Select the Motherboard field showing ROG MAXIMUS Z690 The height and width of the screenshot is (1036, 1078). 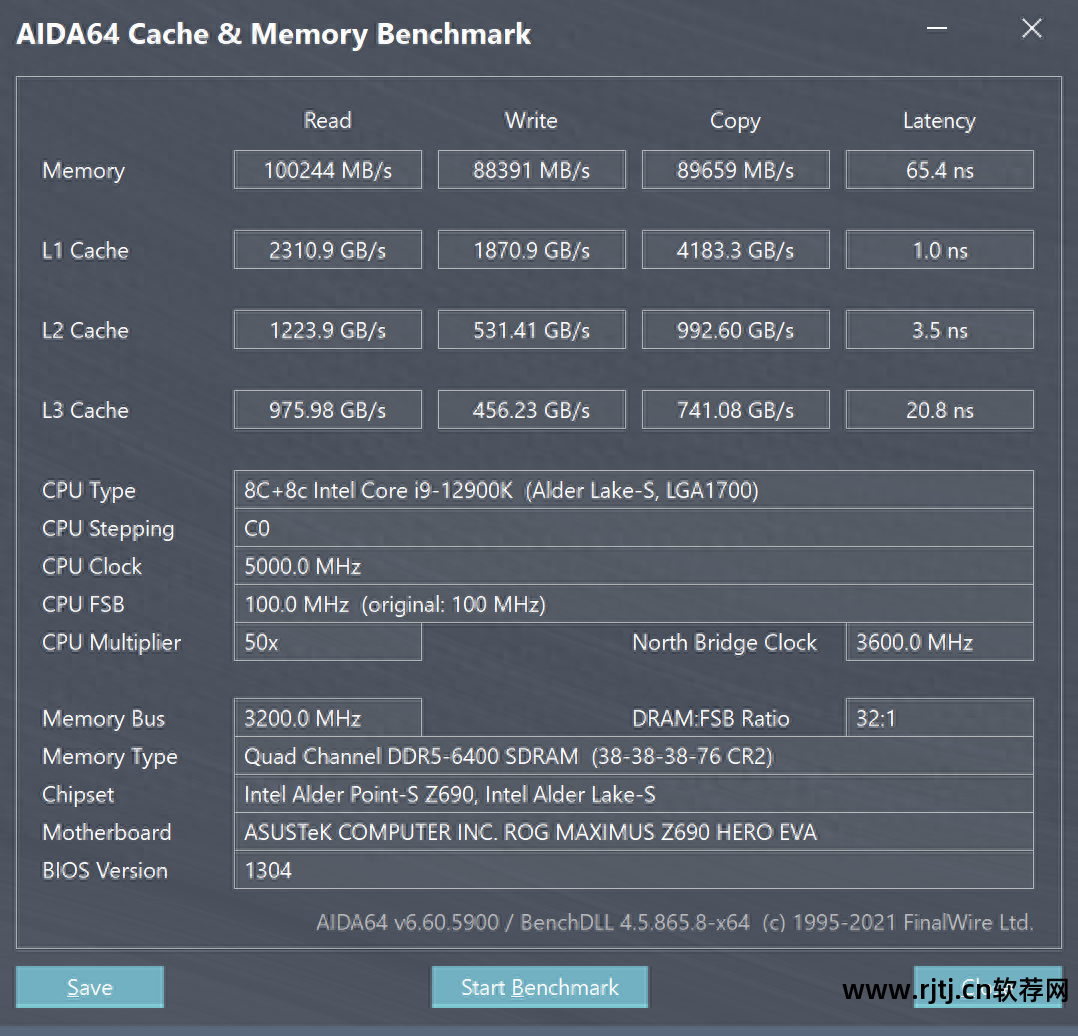[x=634, y=832]
